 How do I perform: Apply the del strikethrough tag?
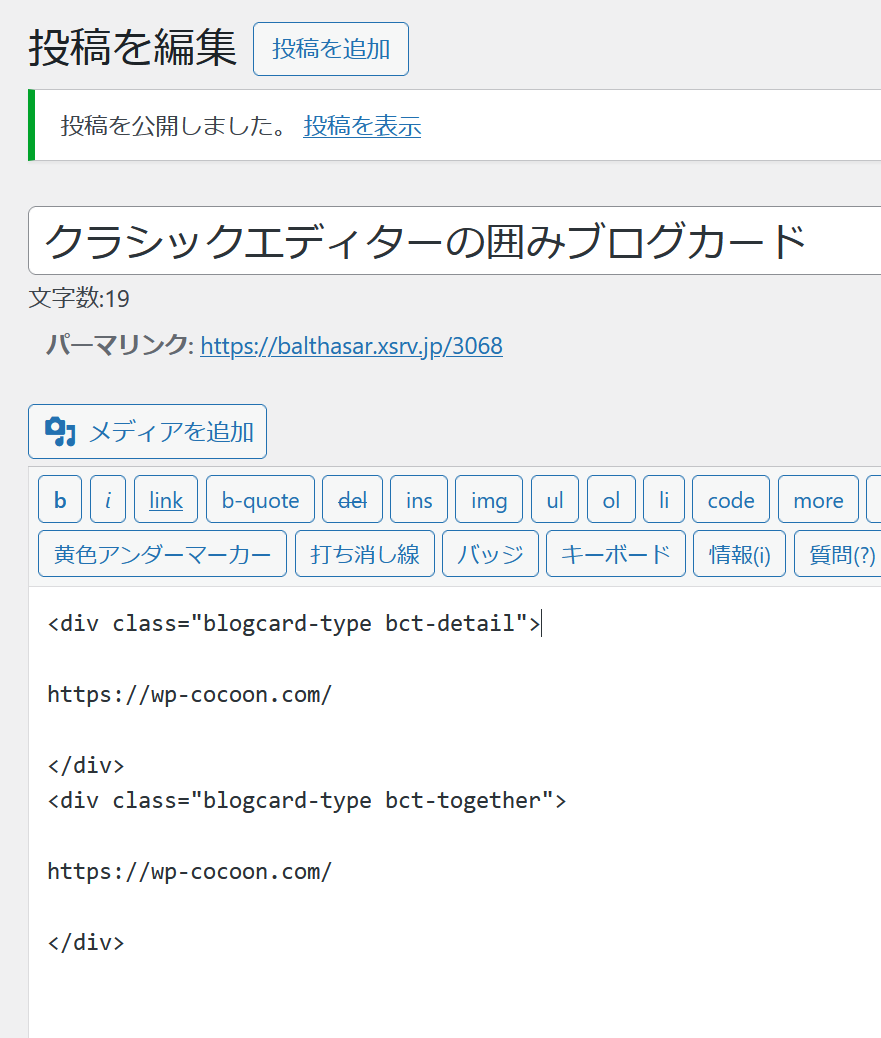352,499
